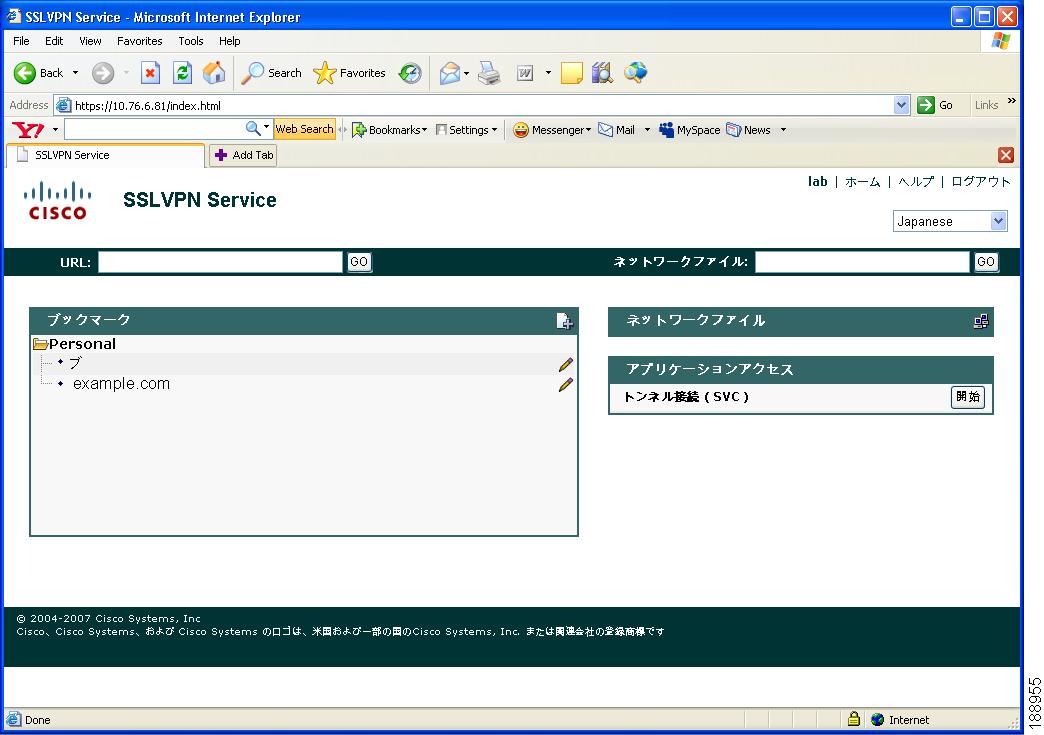This screenshot has height=735, width=1044.
Task: Open the Yahoo logo dropdown arrow
Action: [x=55, y=130]
